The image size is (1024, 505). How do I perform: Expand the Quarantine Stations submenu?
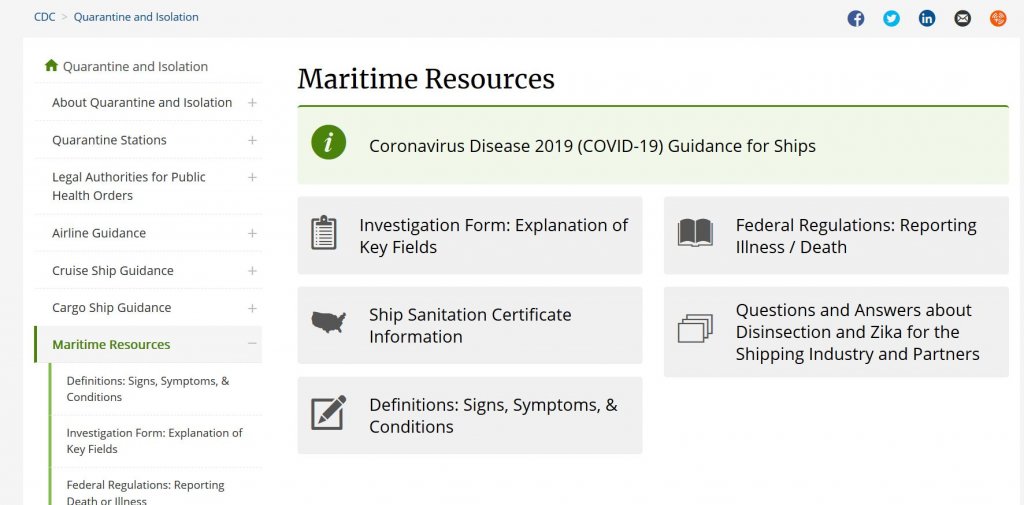(x=252, y=140)
